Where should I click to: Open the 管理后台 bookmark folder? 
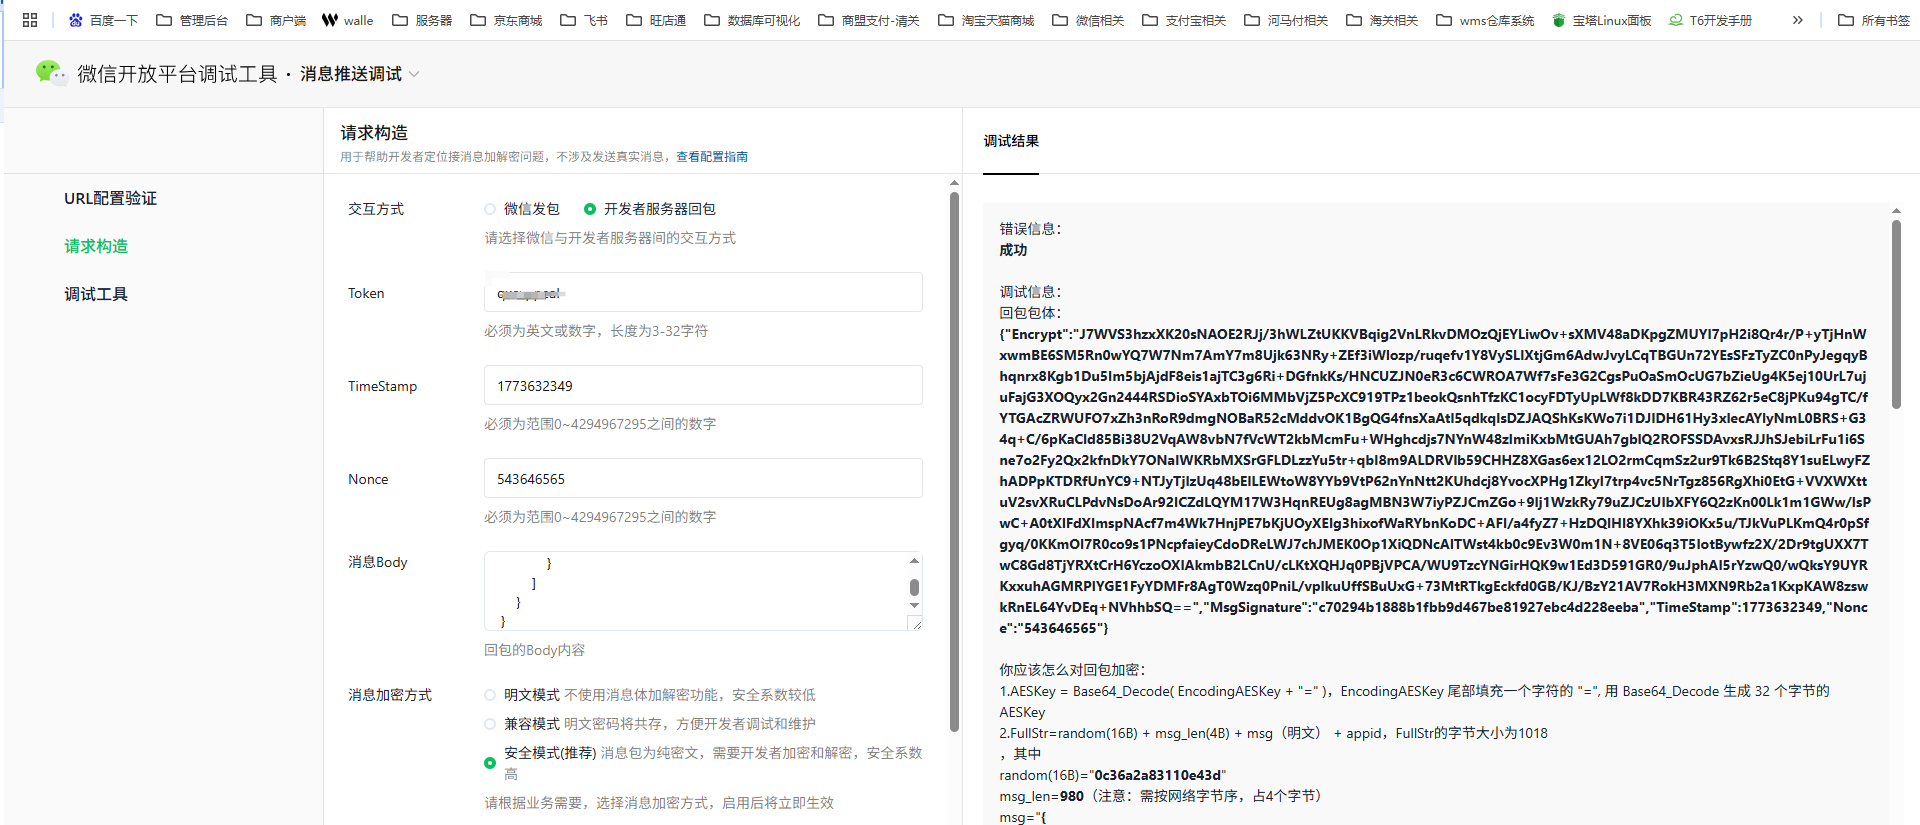[192, 20]
